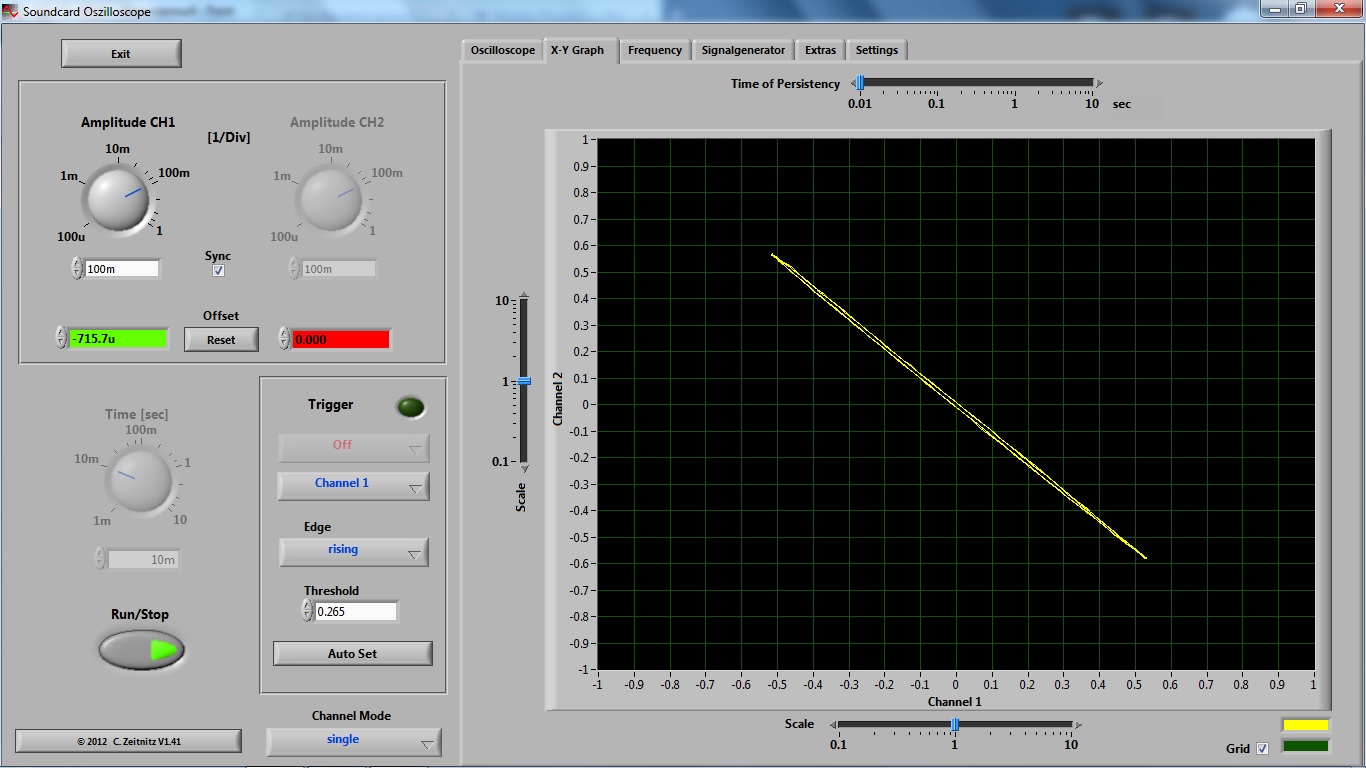The width and height of the screenshot is (1366, 768).
Task: Click the green Run/Stop play button
Action: click(x=142, y=650)
